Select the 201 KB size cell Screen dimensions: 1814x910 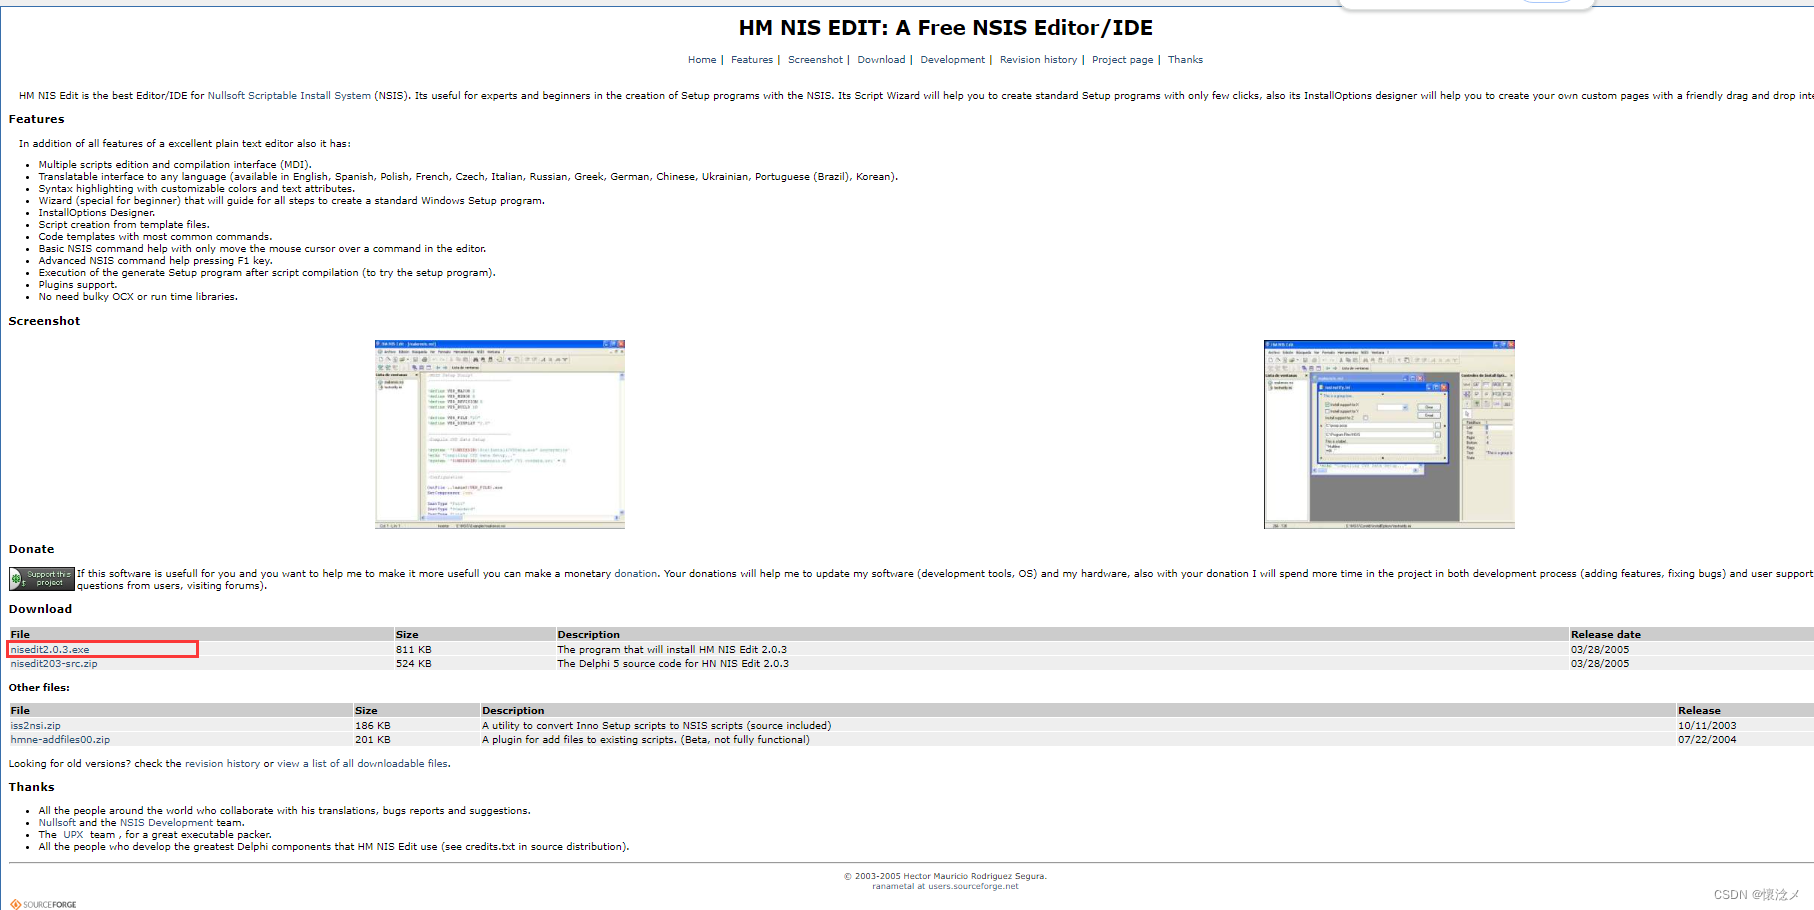pyautogui.click(x=372, y=740)
